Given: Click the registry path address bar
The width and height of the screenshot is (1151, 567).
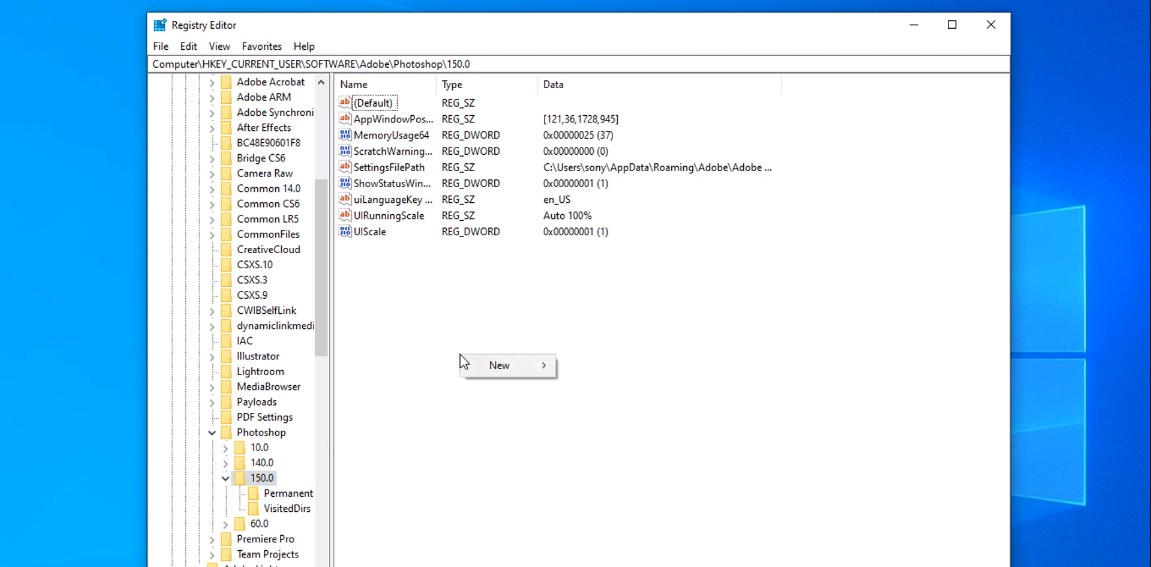Looking at the screenshot, I should [578, 64].
